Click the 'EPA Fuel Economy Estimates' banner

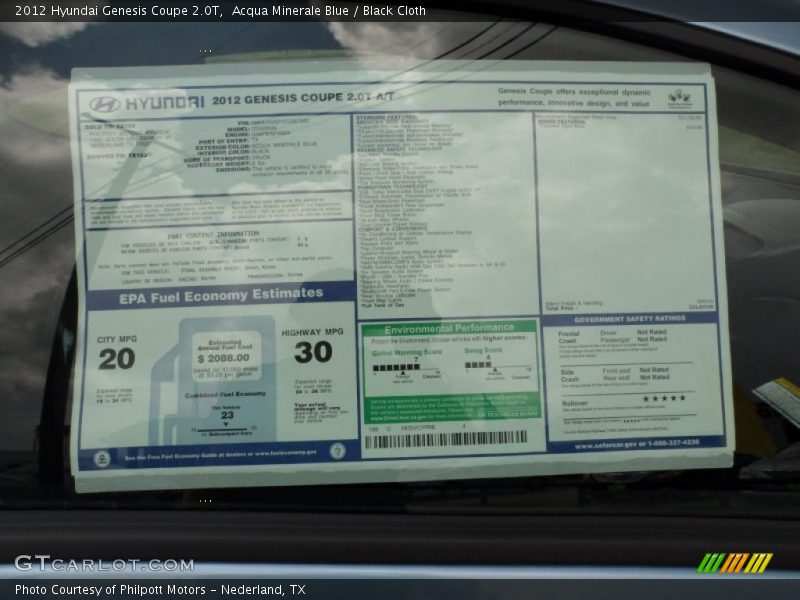[221, 295]
